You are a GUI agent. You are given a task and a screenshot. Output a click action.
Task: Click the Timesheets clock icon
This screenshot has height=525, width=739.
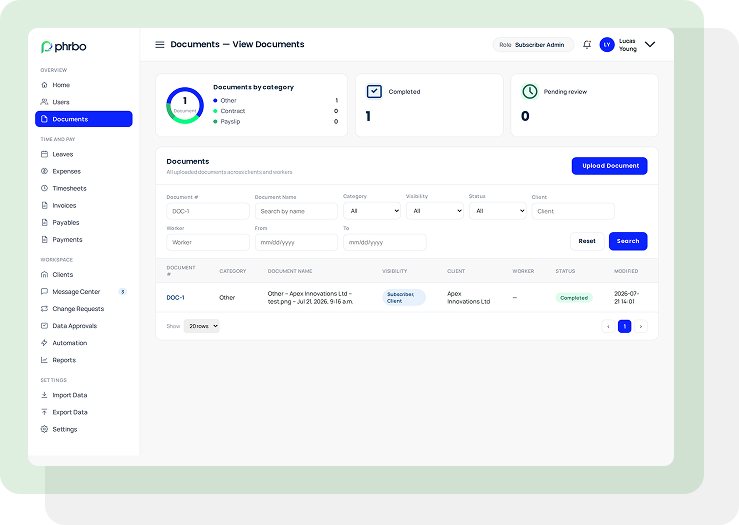44,188
